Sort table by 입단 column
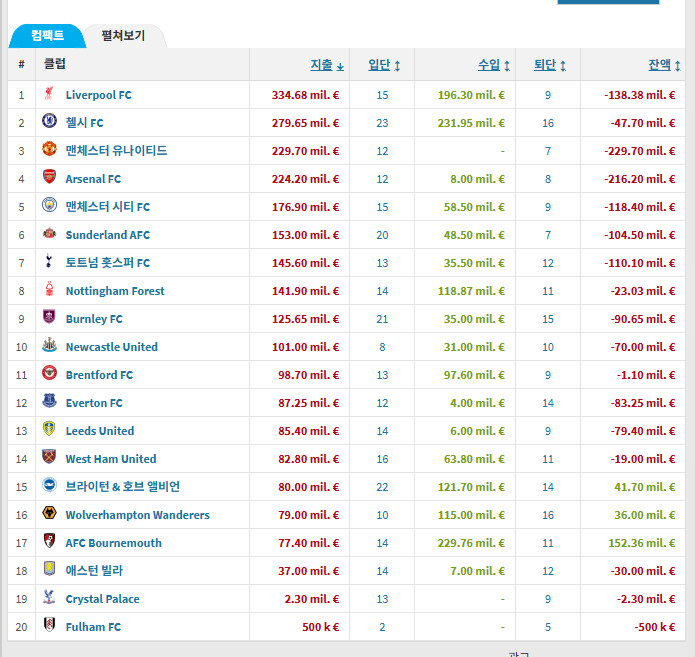 point(384,65)
